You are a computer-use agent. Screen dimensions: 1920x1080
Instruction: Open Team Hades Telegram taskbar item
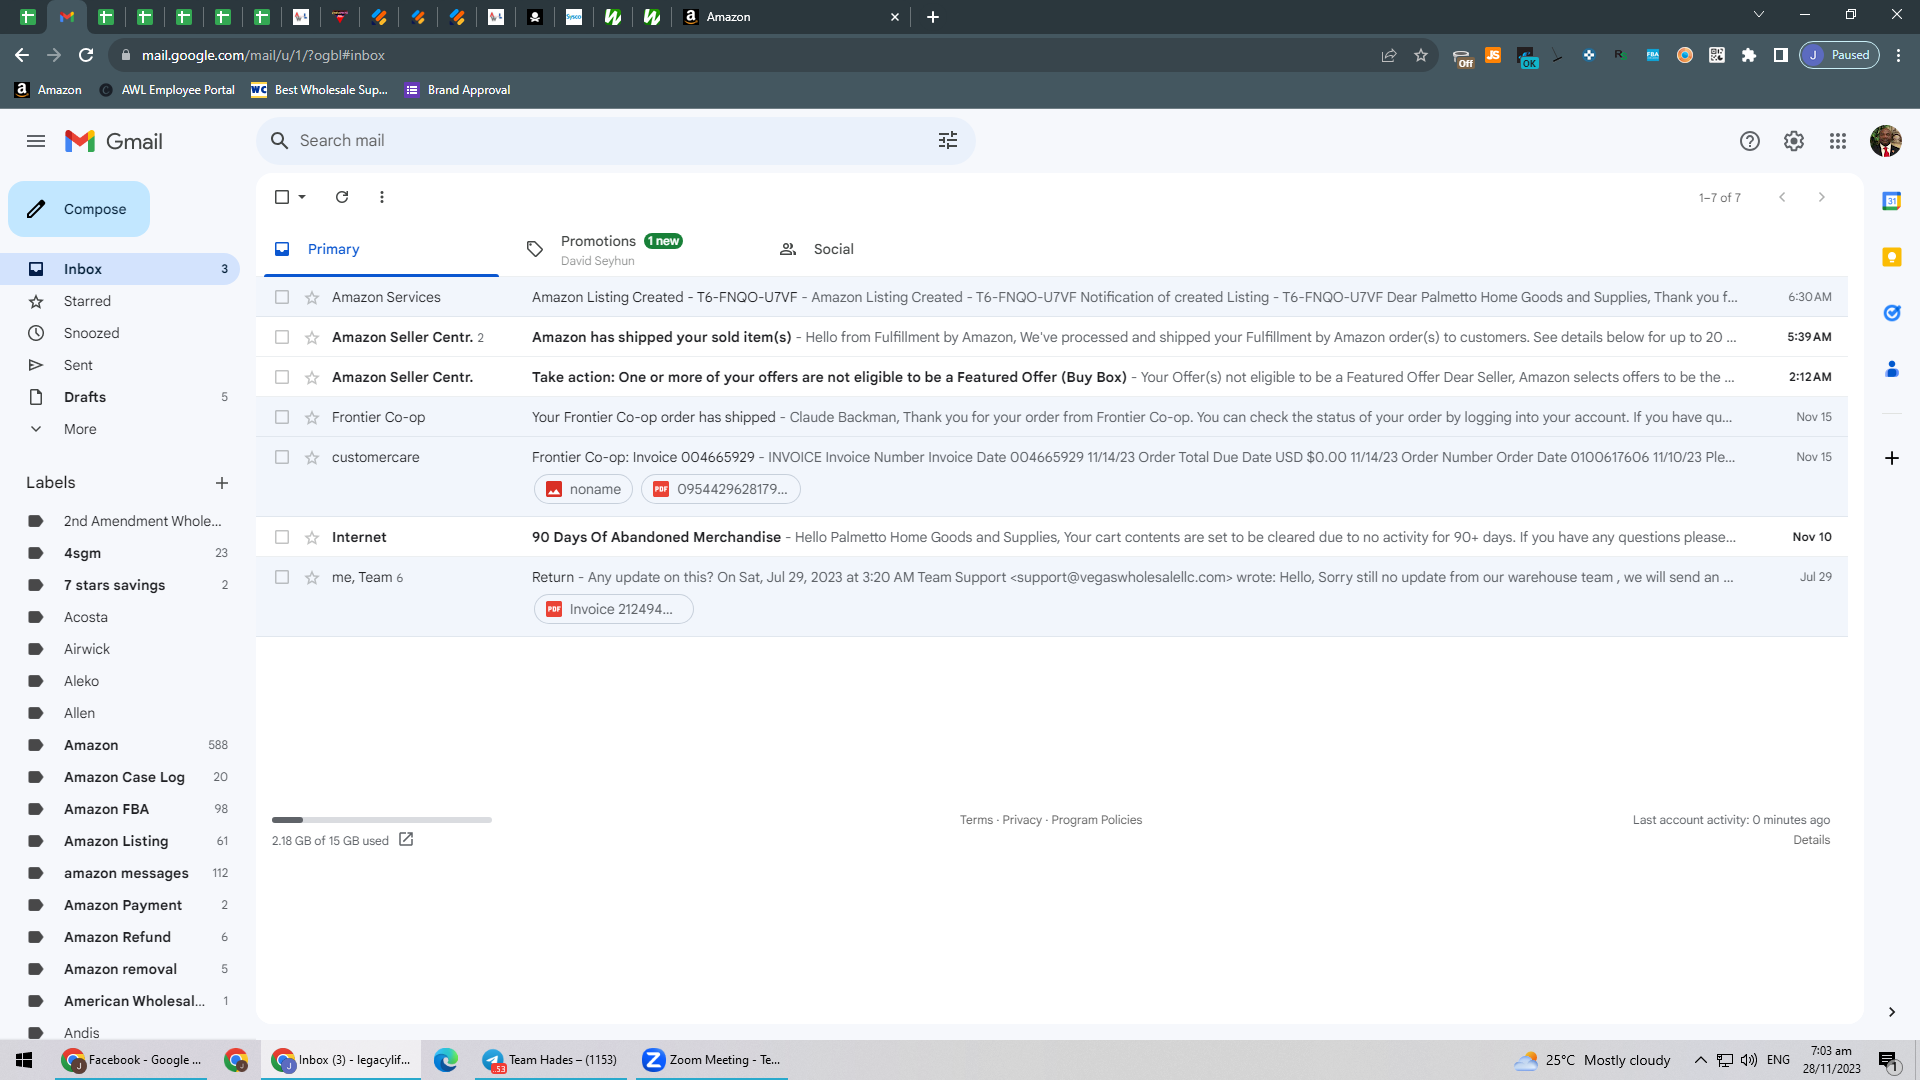(x=552, y=1060)
